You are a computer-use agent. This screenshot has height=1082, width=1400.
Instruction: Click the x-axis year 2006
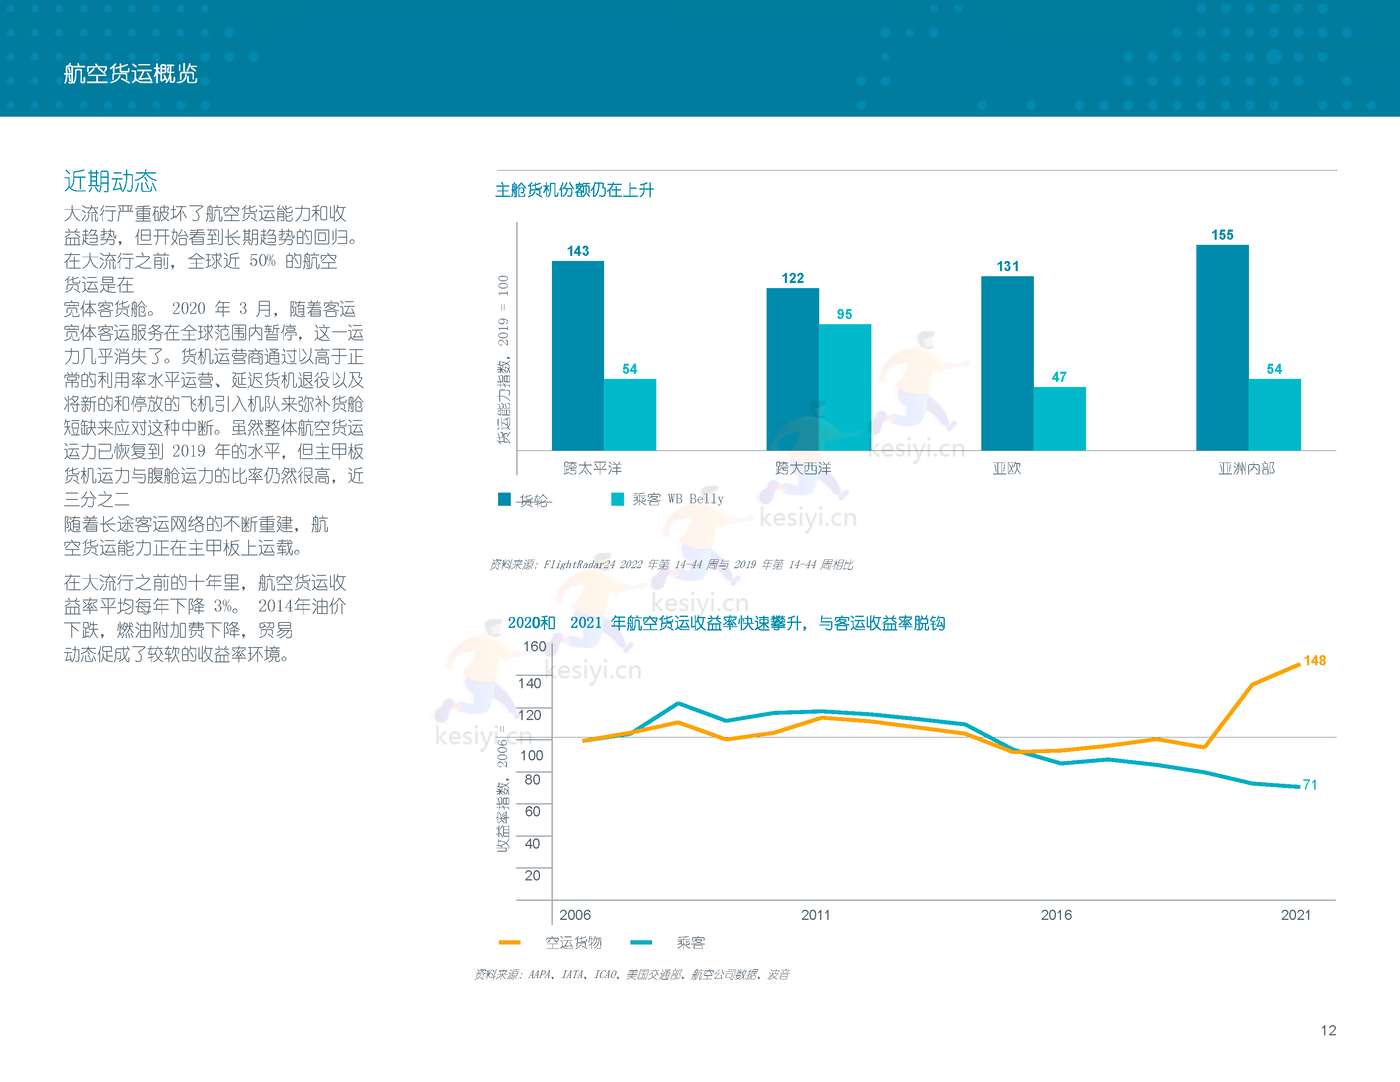(575, 915)
